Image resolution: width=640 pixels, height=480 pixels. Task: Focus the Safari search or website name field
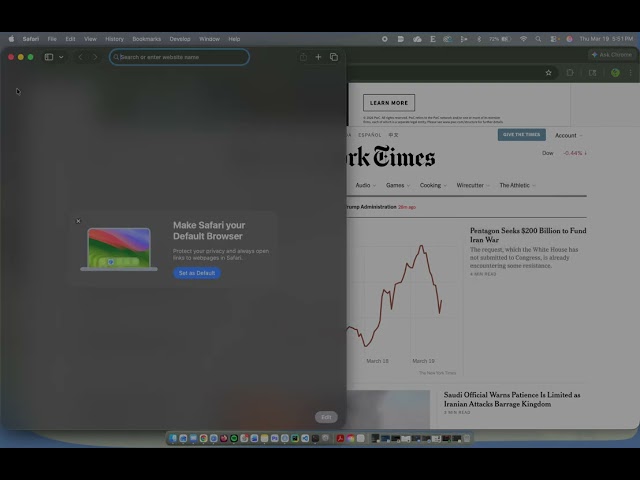tap(179, 57)
